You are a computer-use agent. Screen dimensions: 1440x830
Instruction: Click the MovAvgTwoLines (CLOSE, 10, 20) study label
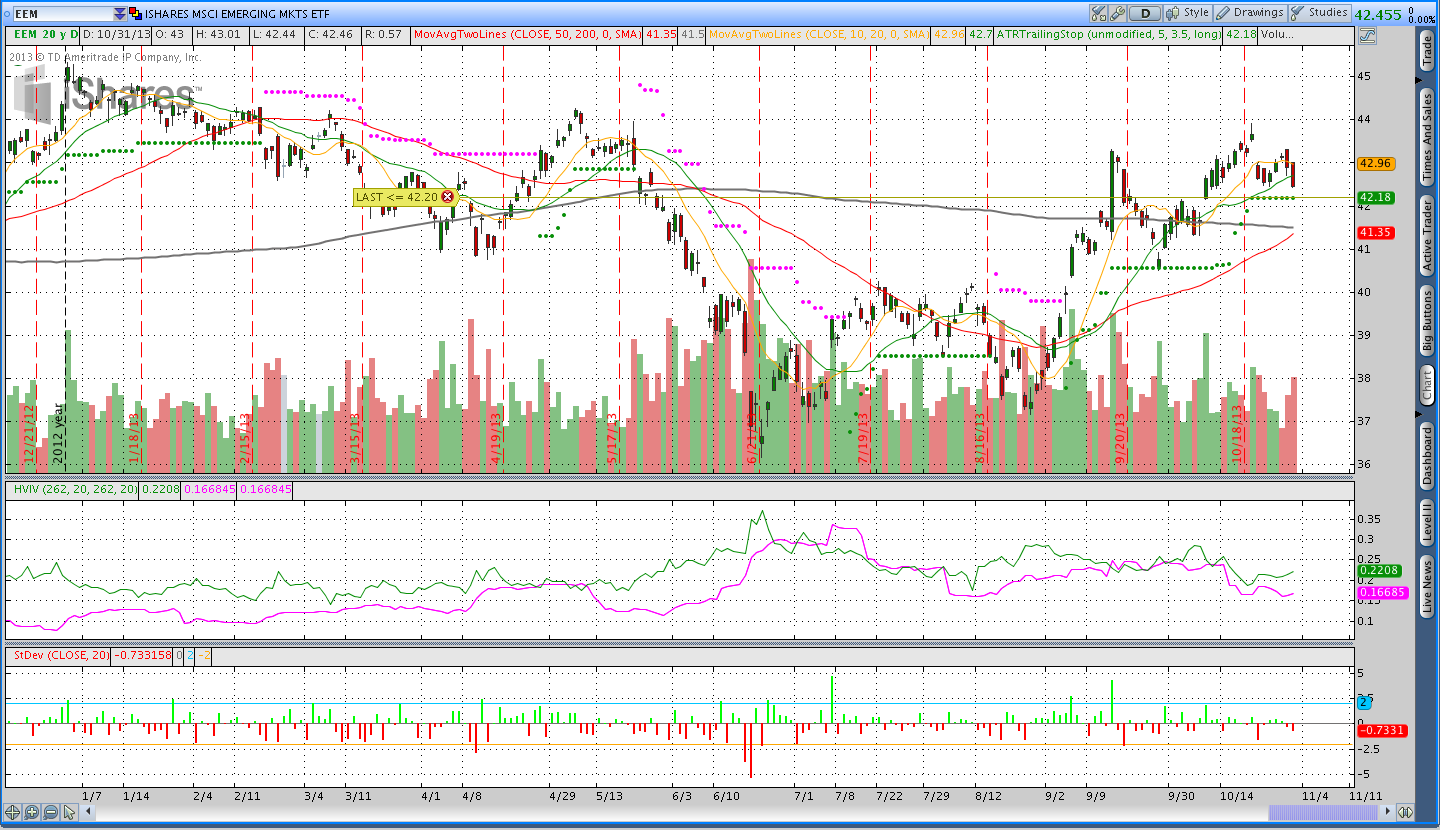(818, 35)
